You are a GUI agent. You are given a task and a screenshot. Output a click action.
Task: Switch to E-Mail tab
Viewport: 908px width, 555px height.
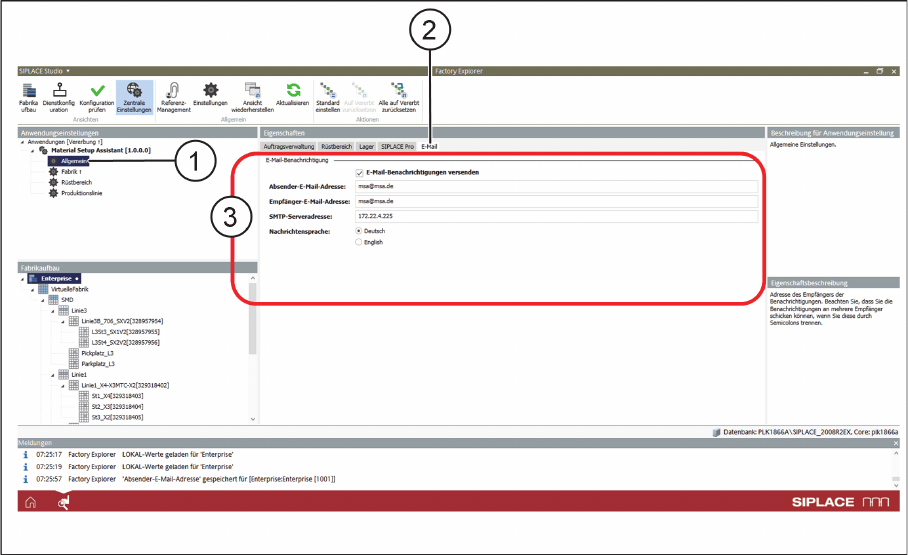point(429,147)
